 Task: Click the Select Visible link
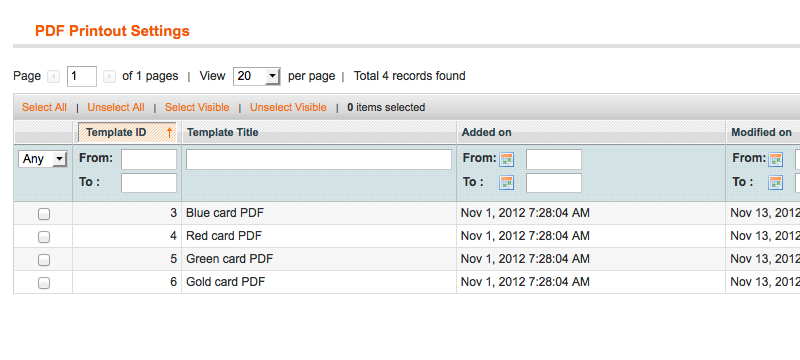[x=197, y=108]
